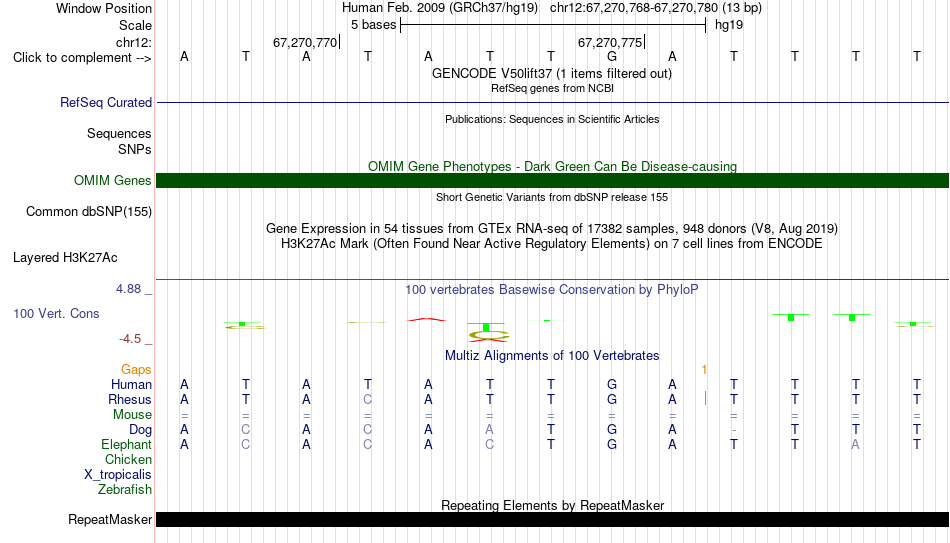
Task: Click the -4.5 lower conservation scale value
Action: pyautogui.click(x=130, y=339)
